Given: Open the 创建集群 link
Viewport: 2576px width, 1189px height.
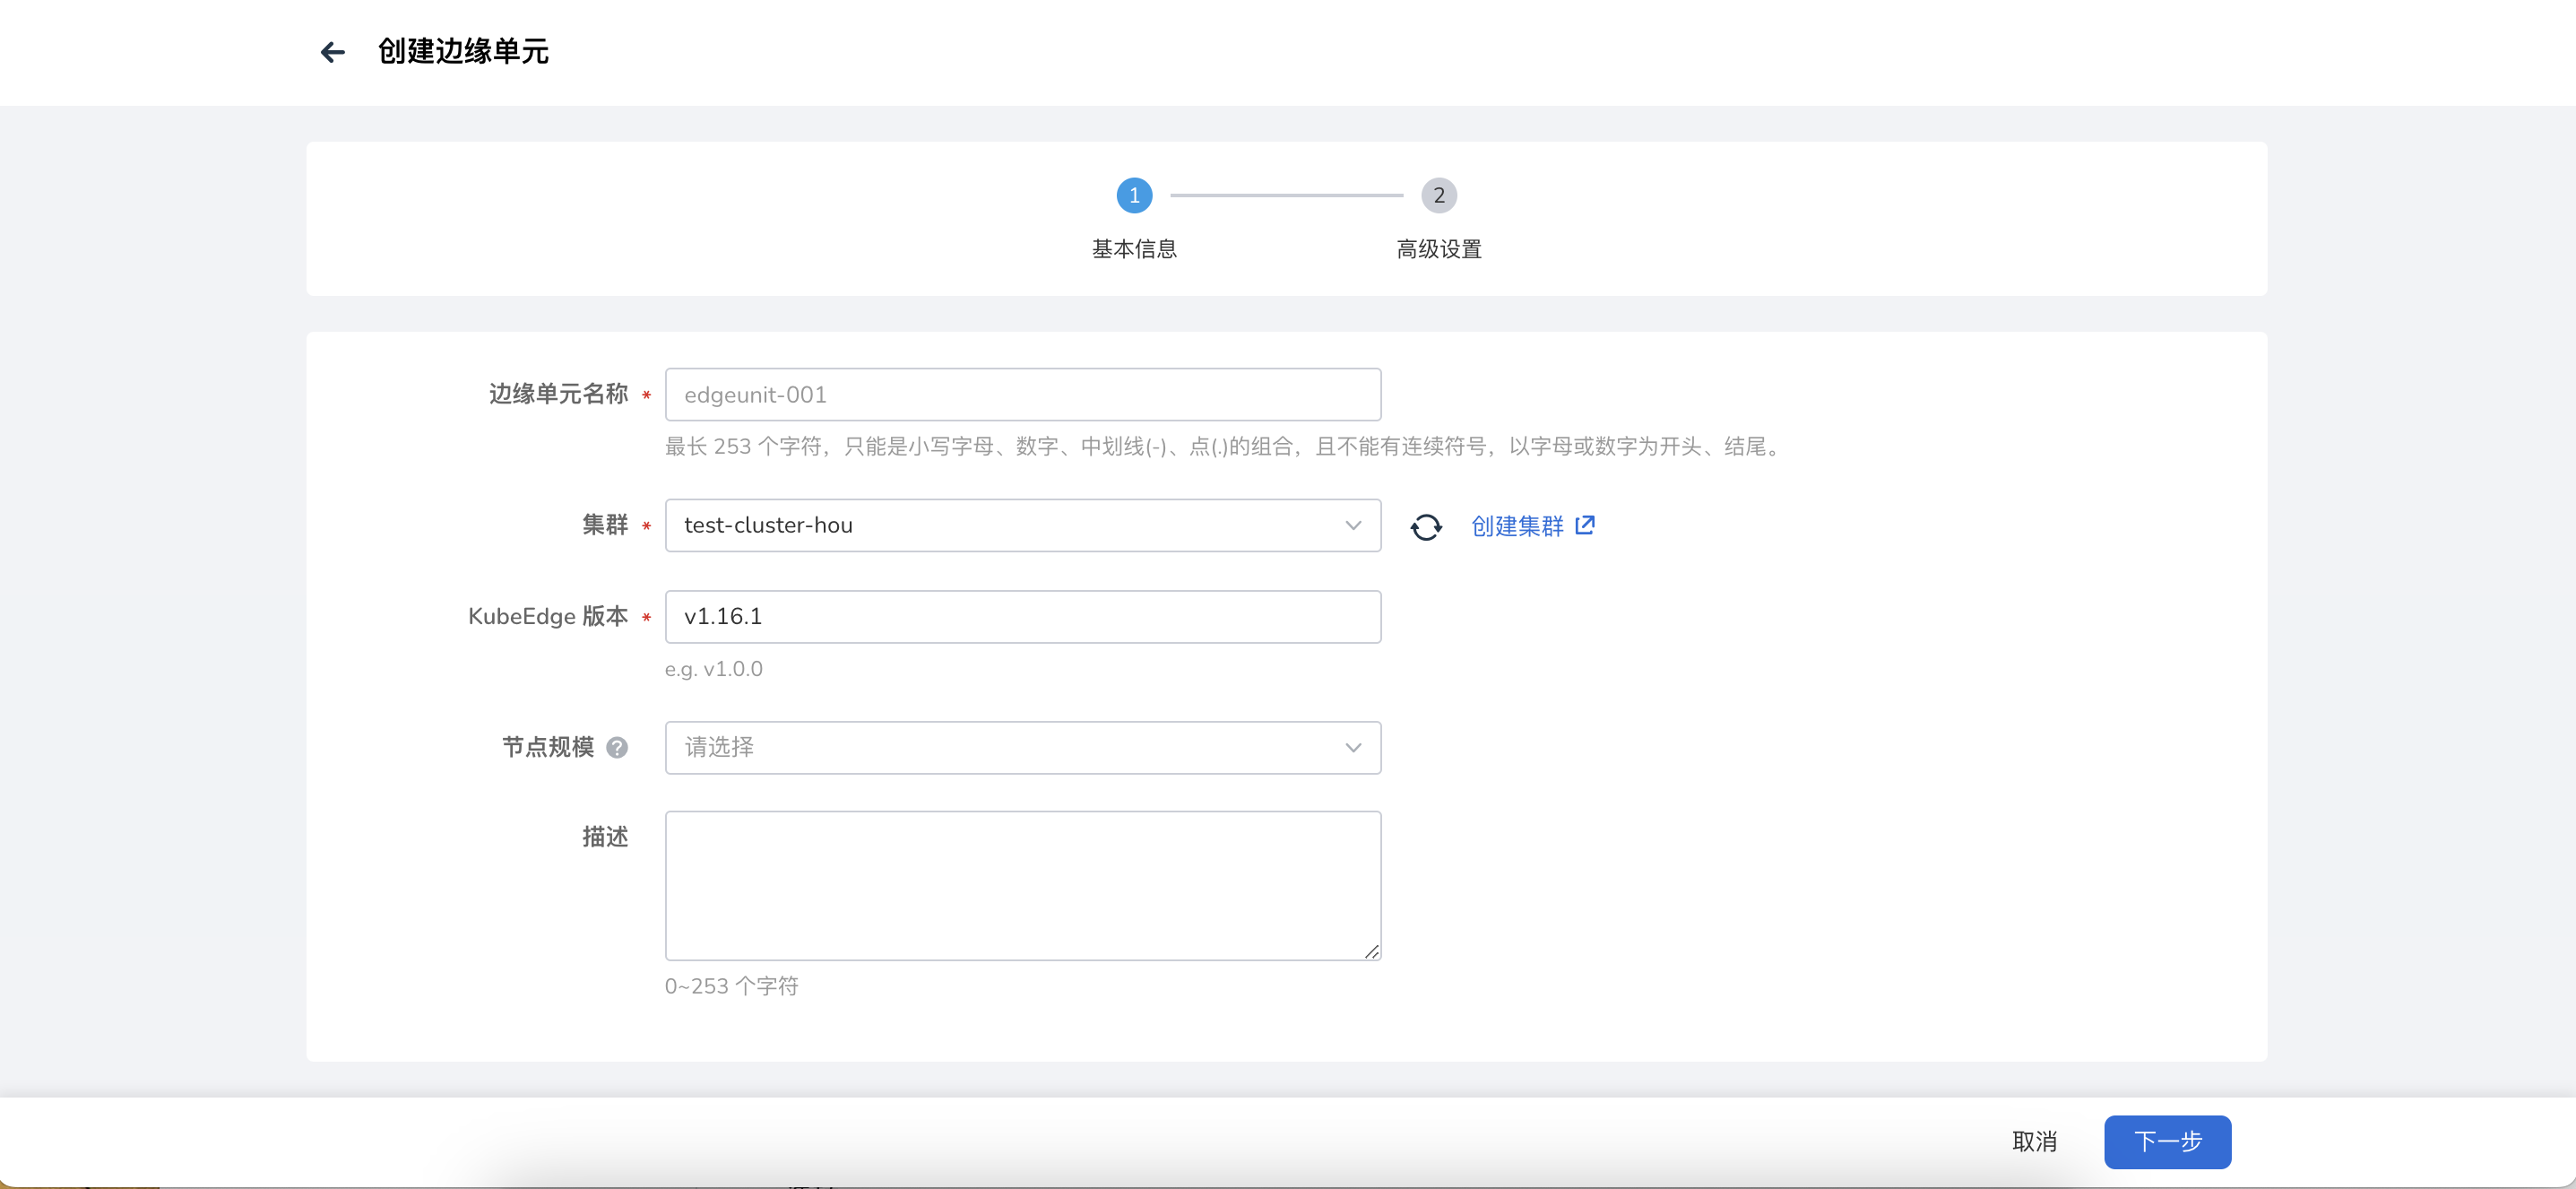Looking at the screenshot, I should (1516, 526).
